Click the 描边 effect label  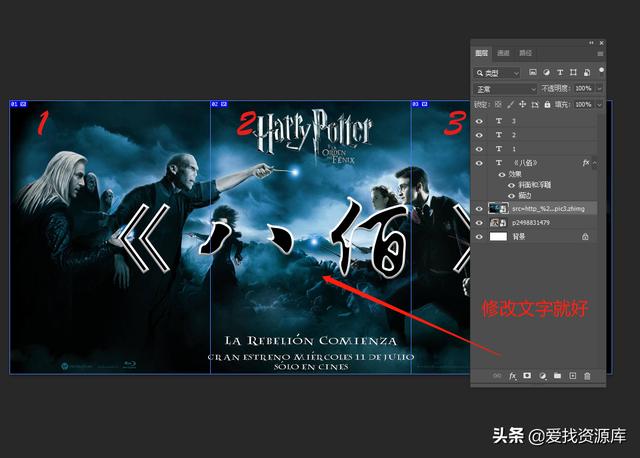525,196
